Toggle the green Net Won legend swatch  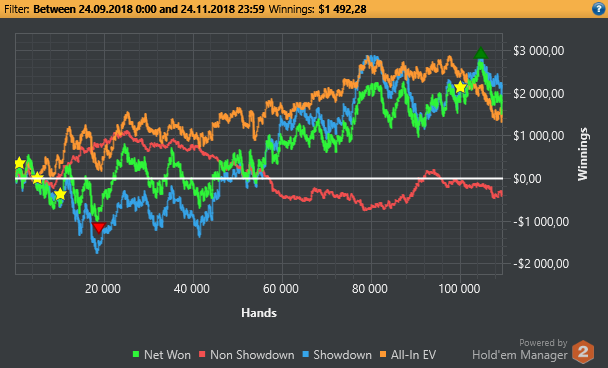point(136,354)
